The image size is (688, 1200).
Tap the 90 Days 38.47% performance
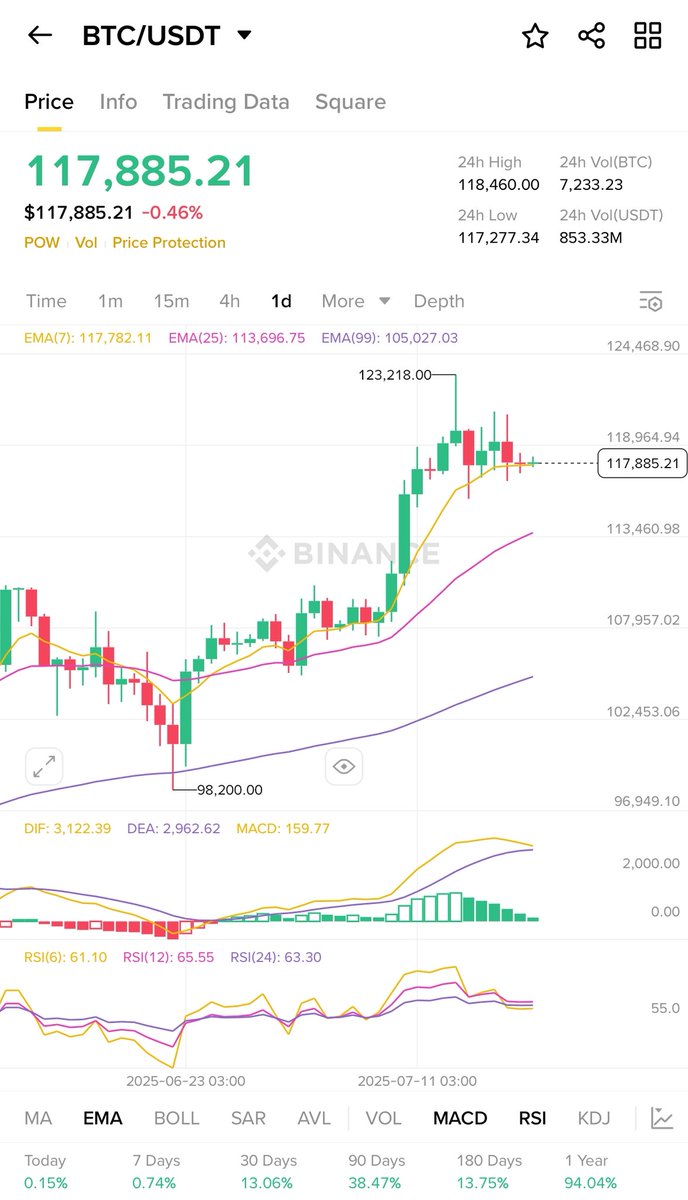[376, 1172]
